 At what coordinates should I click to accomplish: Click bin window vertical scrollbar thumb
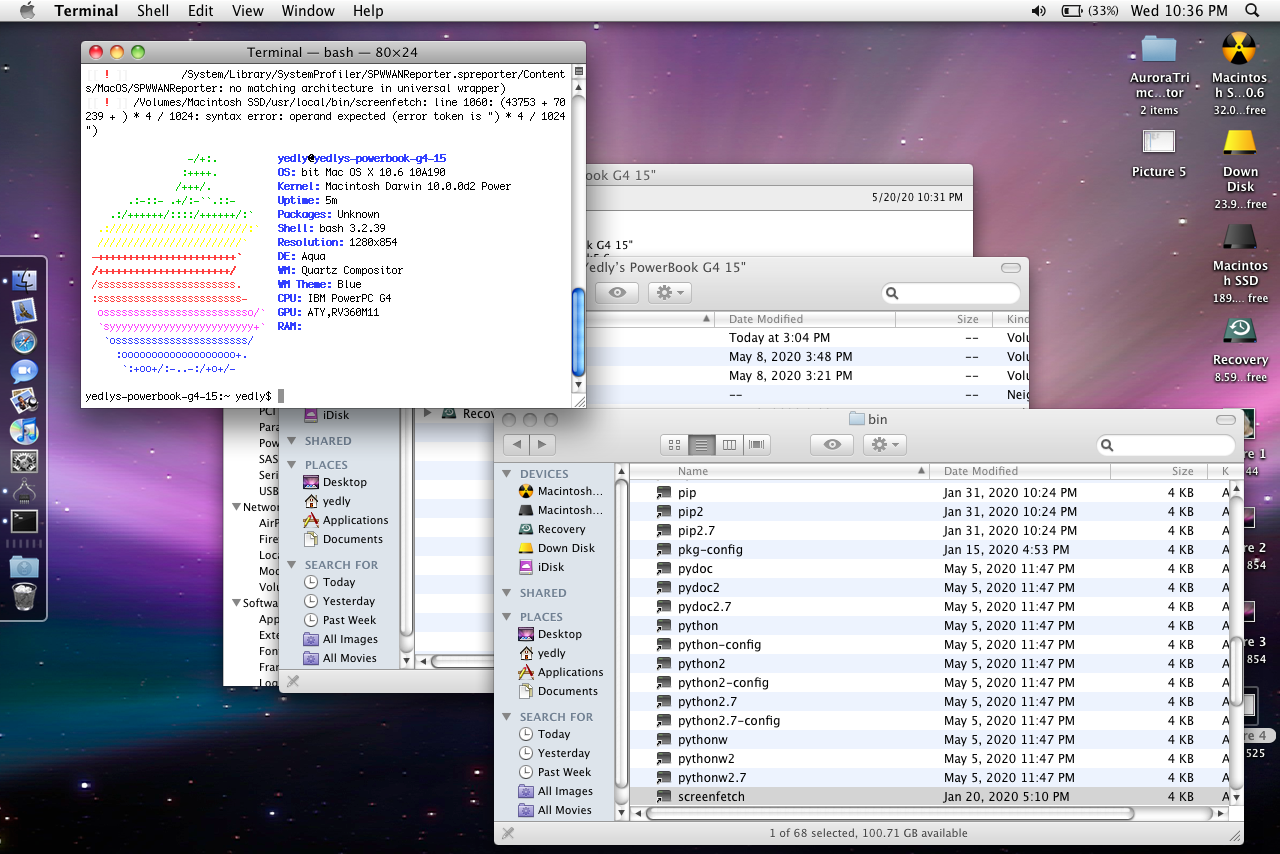[1235, 670]
